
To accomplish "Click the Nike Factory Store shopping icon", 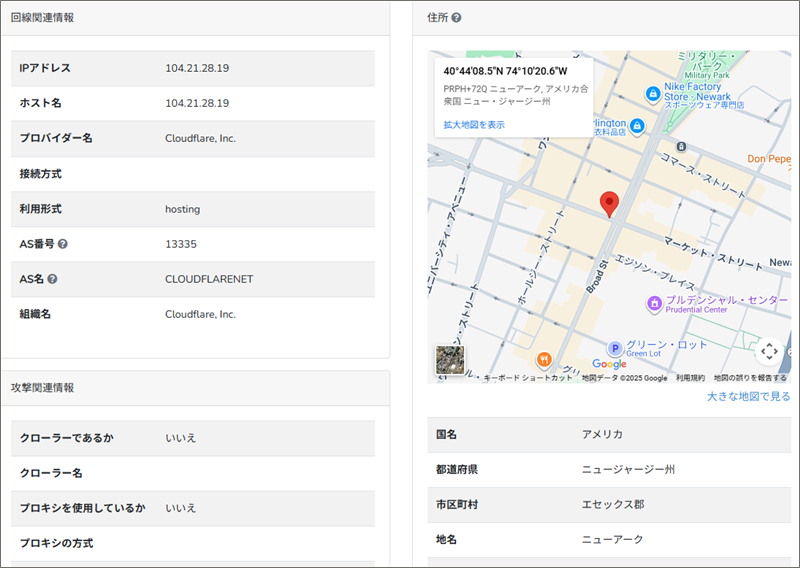I will point(652,92).
